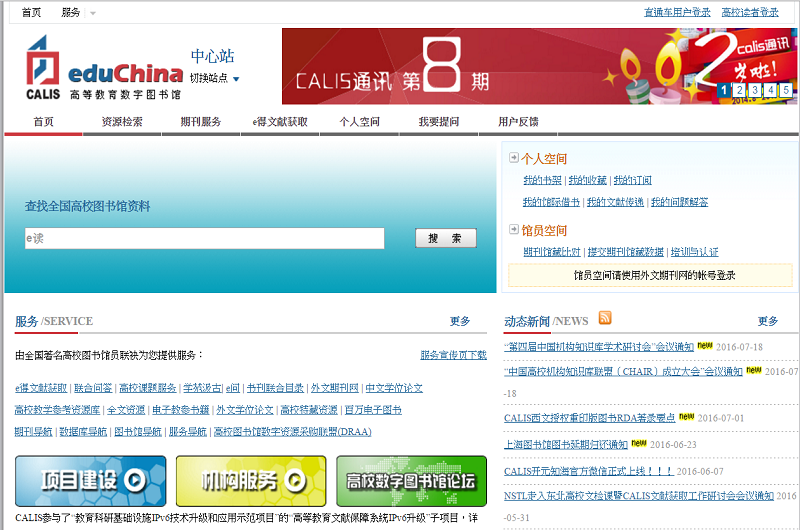Open the 外文学位论文 link

[x=245, y=410]
